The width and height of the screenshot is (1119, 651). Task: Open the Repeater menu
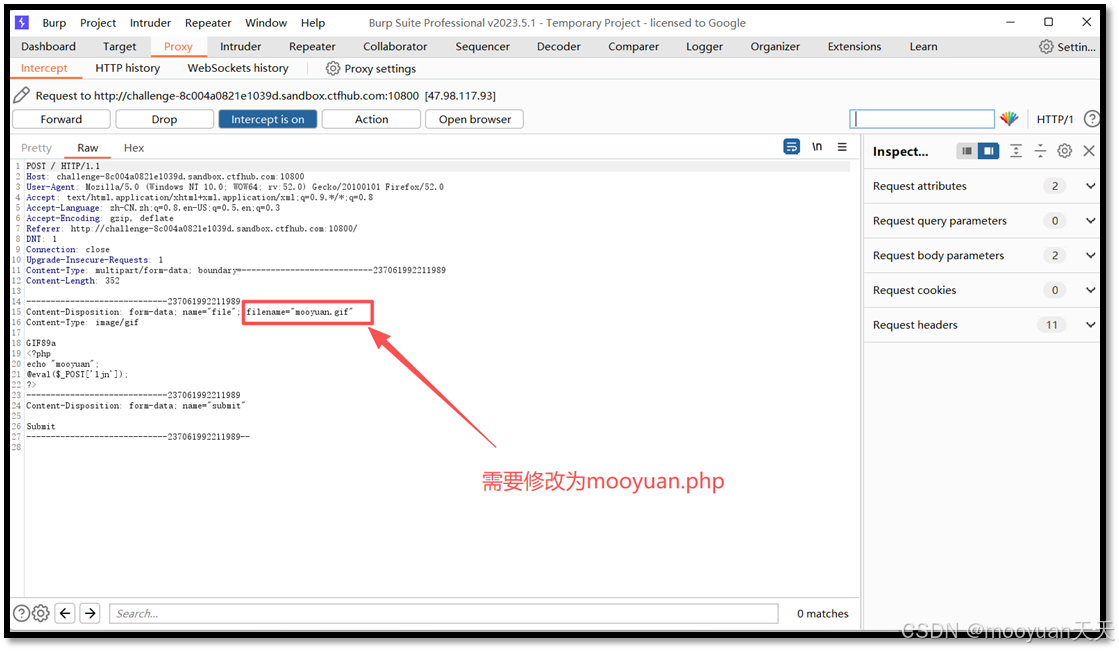(208, 23)
